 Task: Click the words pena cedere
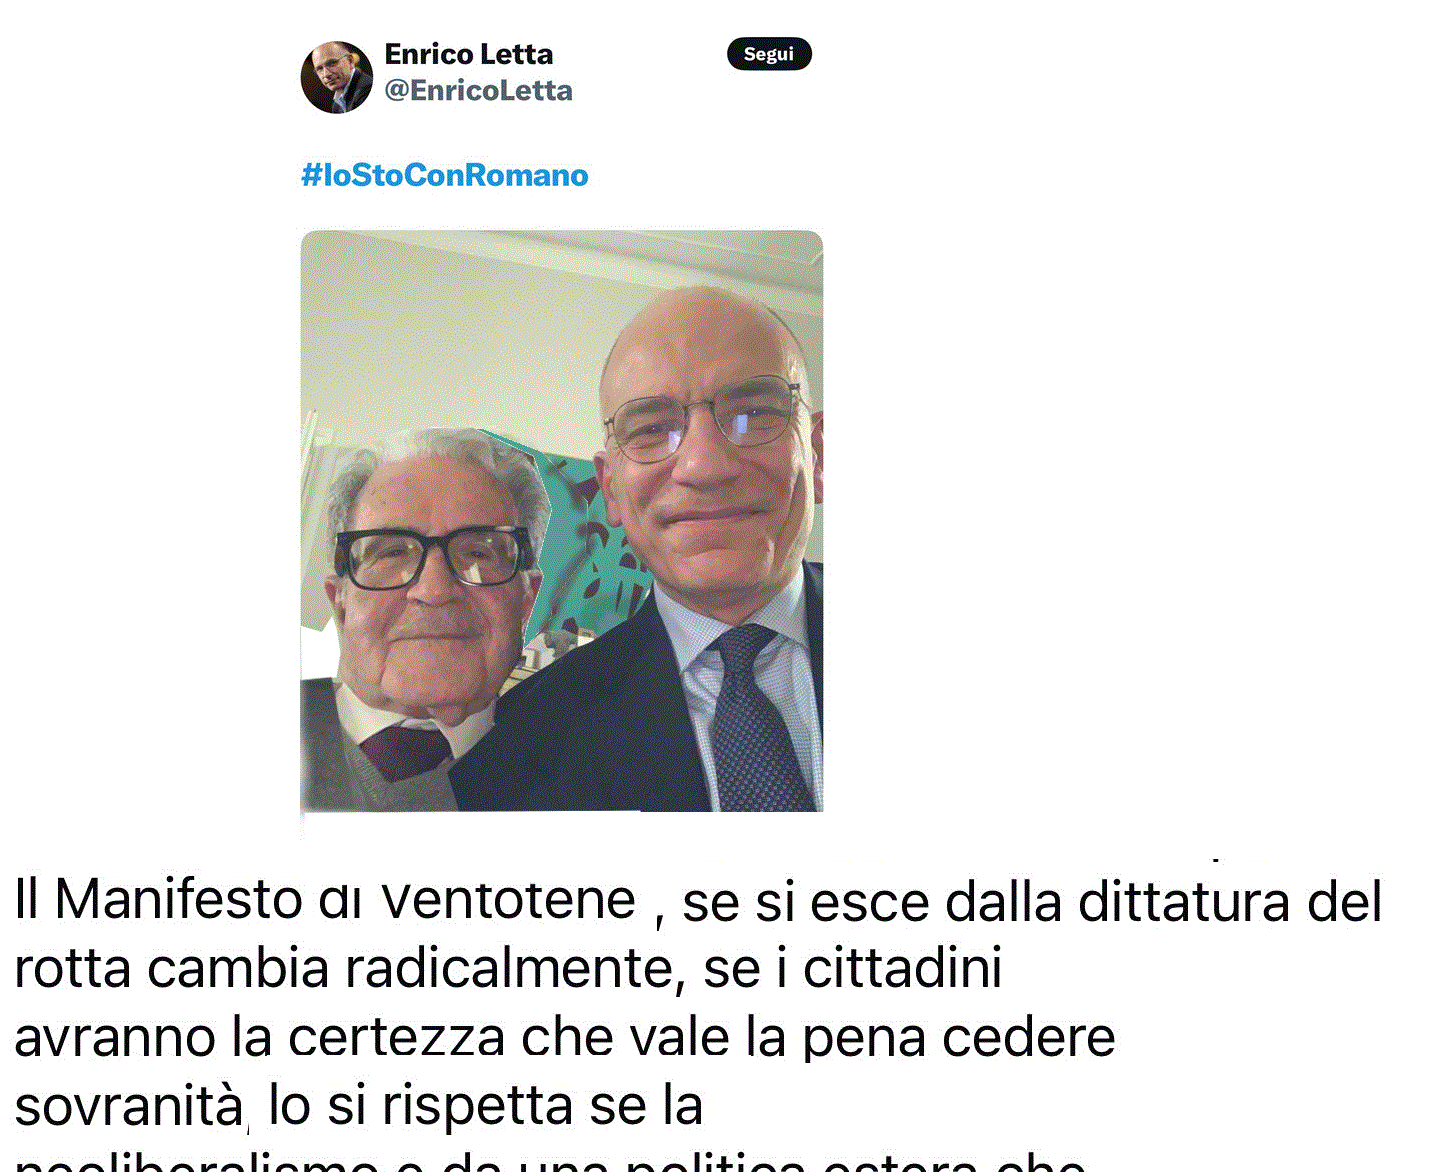point(959,1037)
